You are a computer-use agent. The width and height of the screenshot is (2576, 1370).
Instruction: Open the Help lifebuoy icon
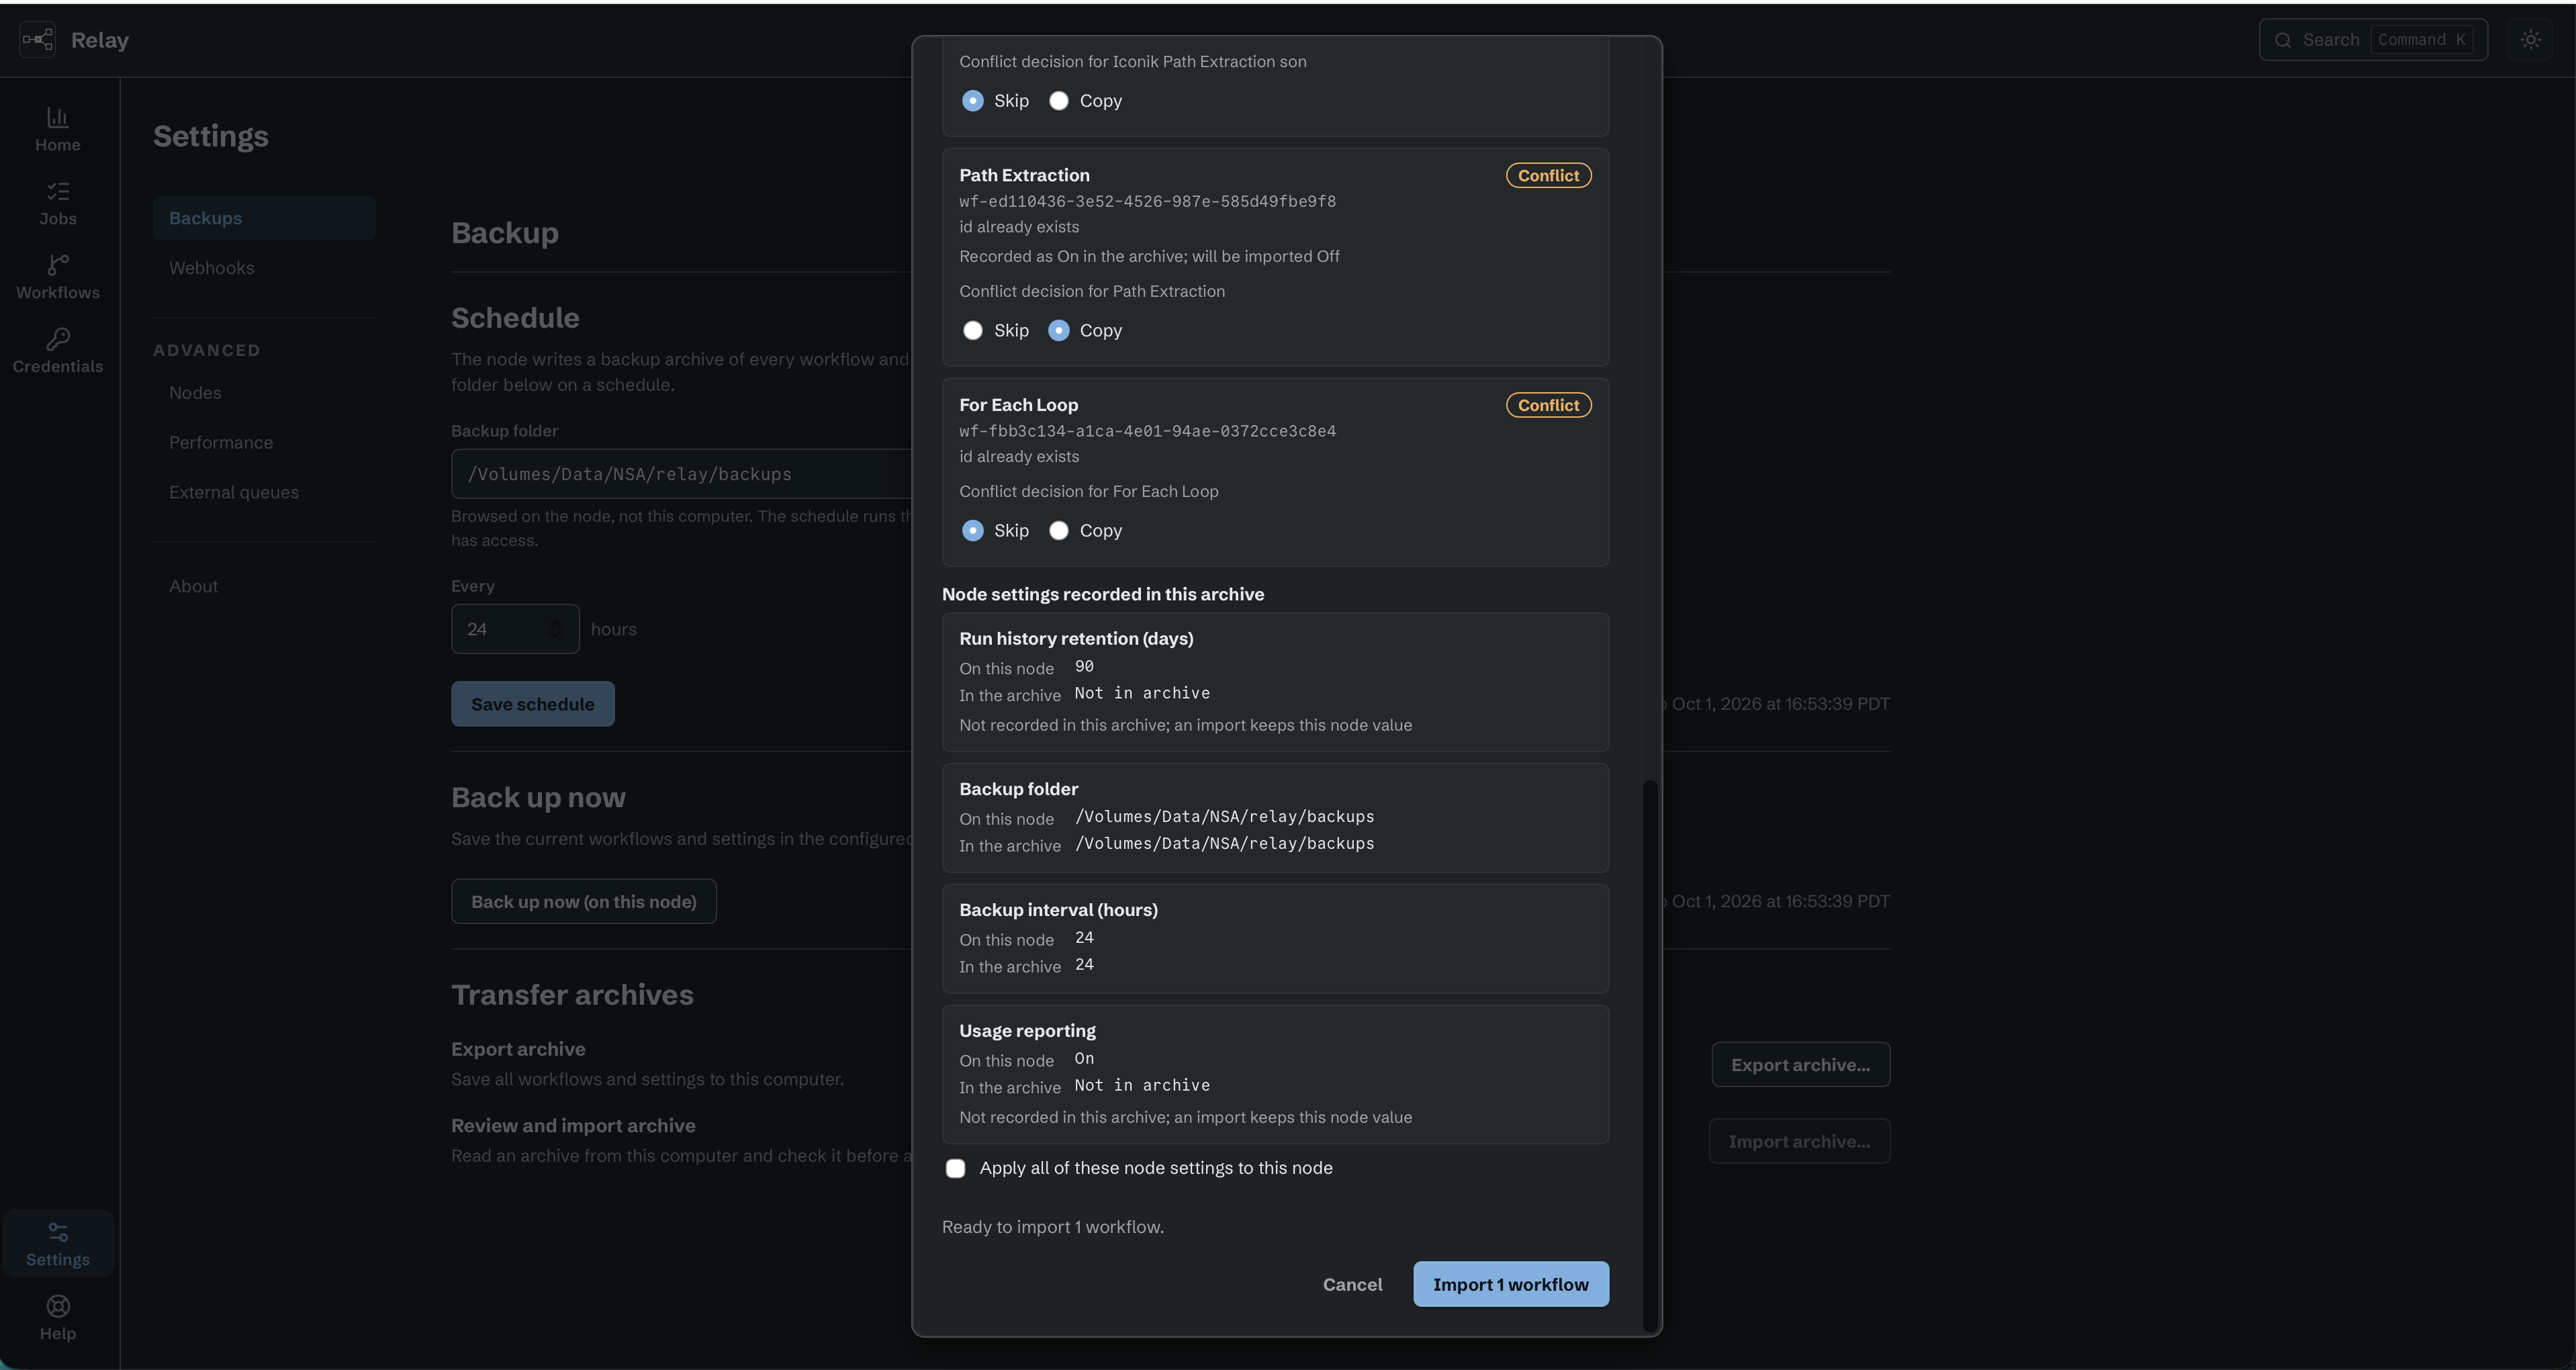[x=58, y=1306]
